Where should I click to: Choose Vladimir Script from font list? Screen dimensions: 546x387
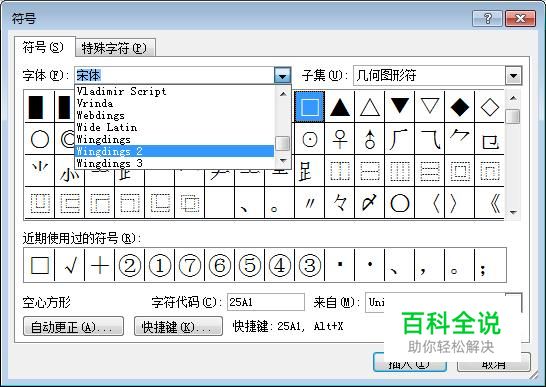coord(174,91)
